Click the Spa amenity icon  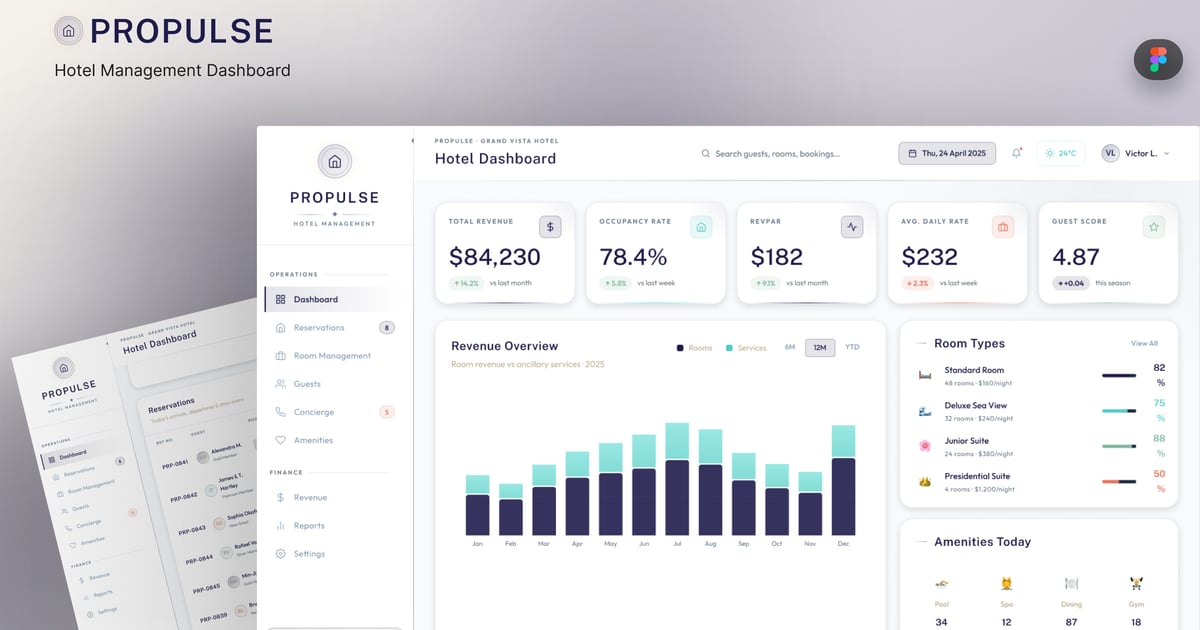[x=1006, y=583]
